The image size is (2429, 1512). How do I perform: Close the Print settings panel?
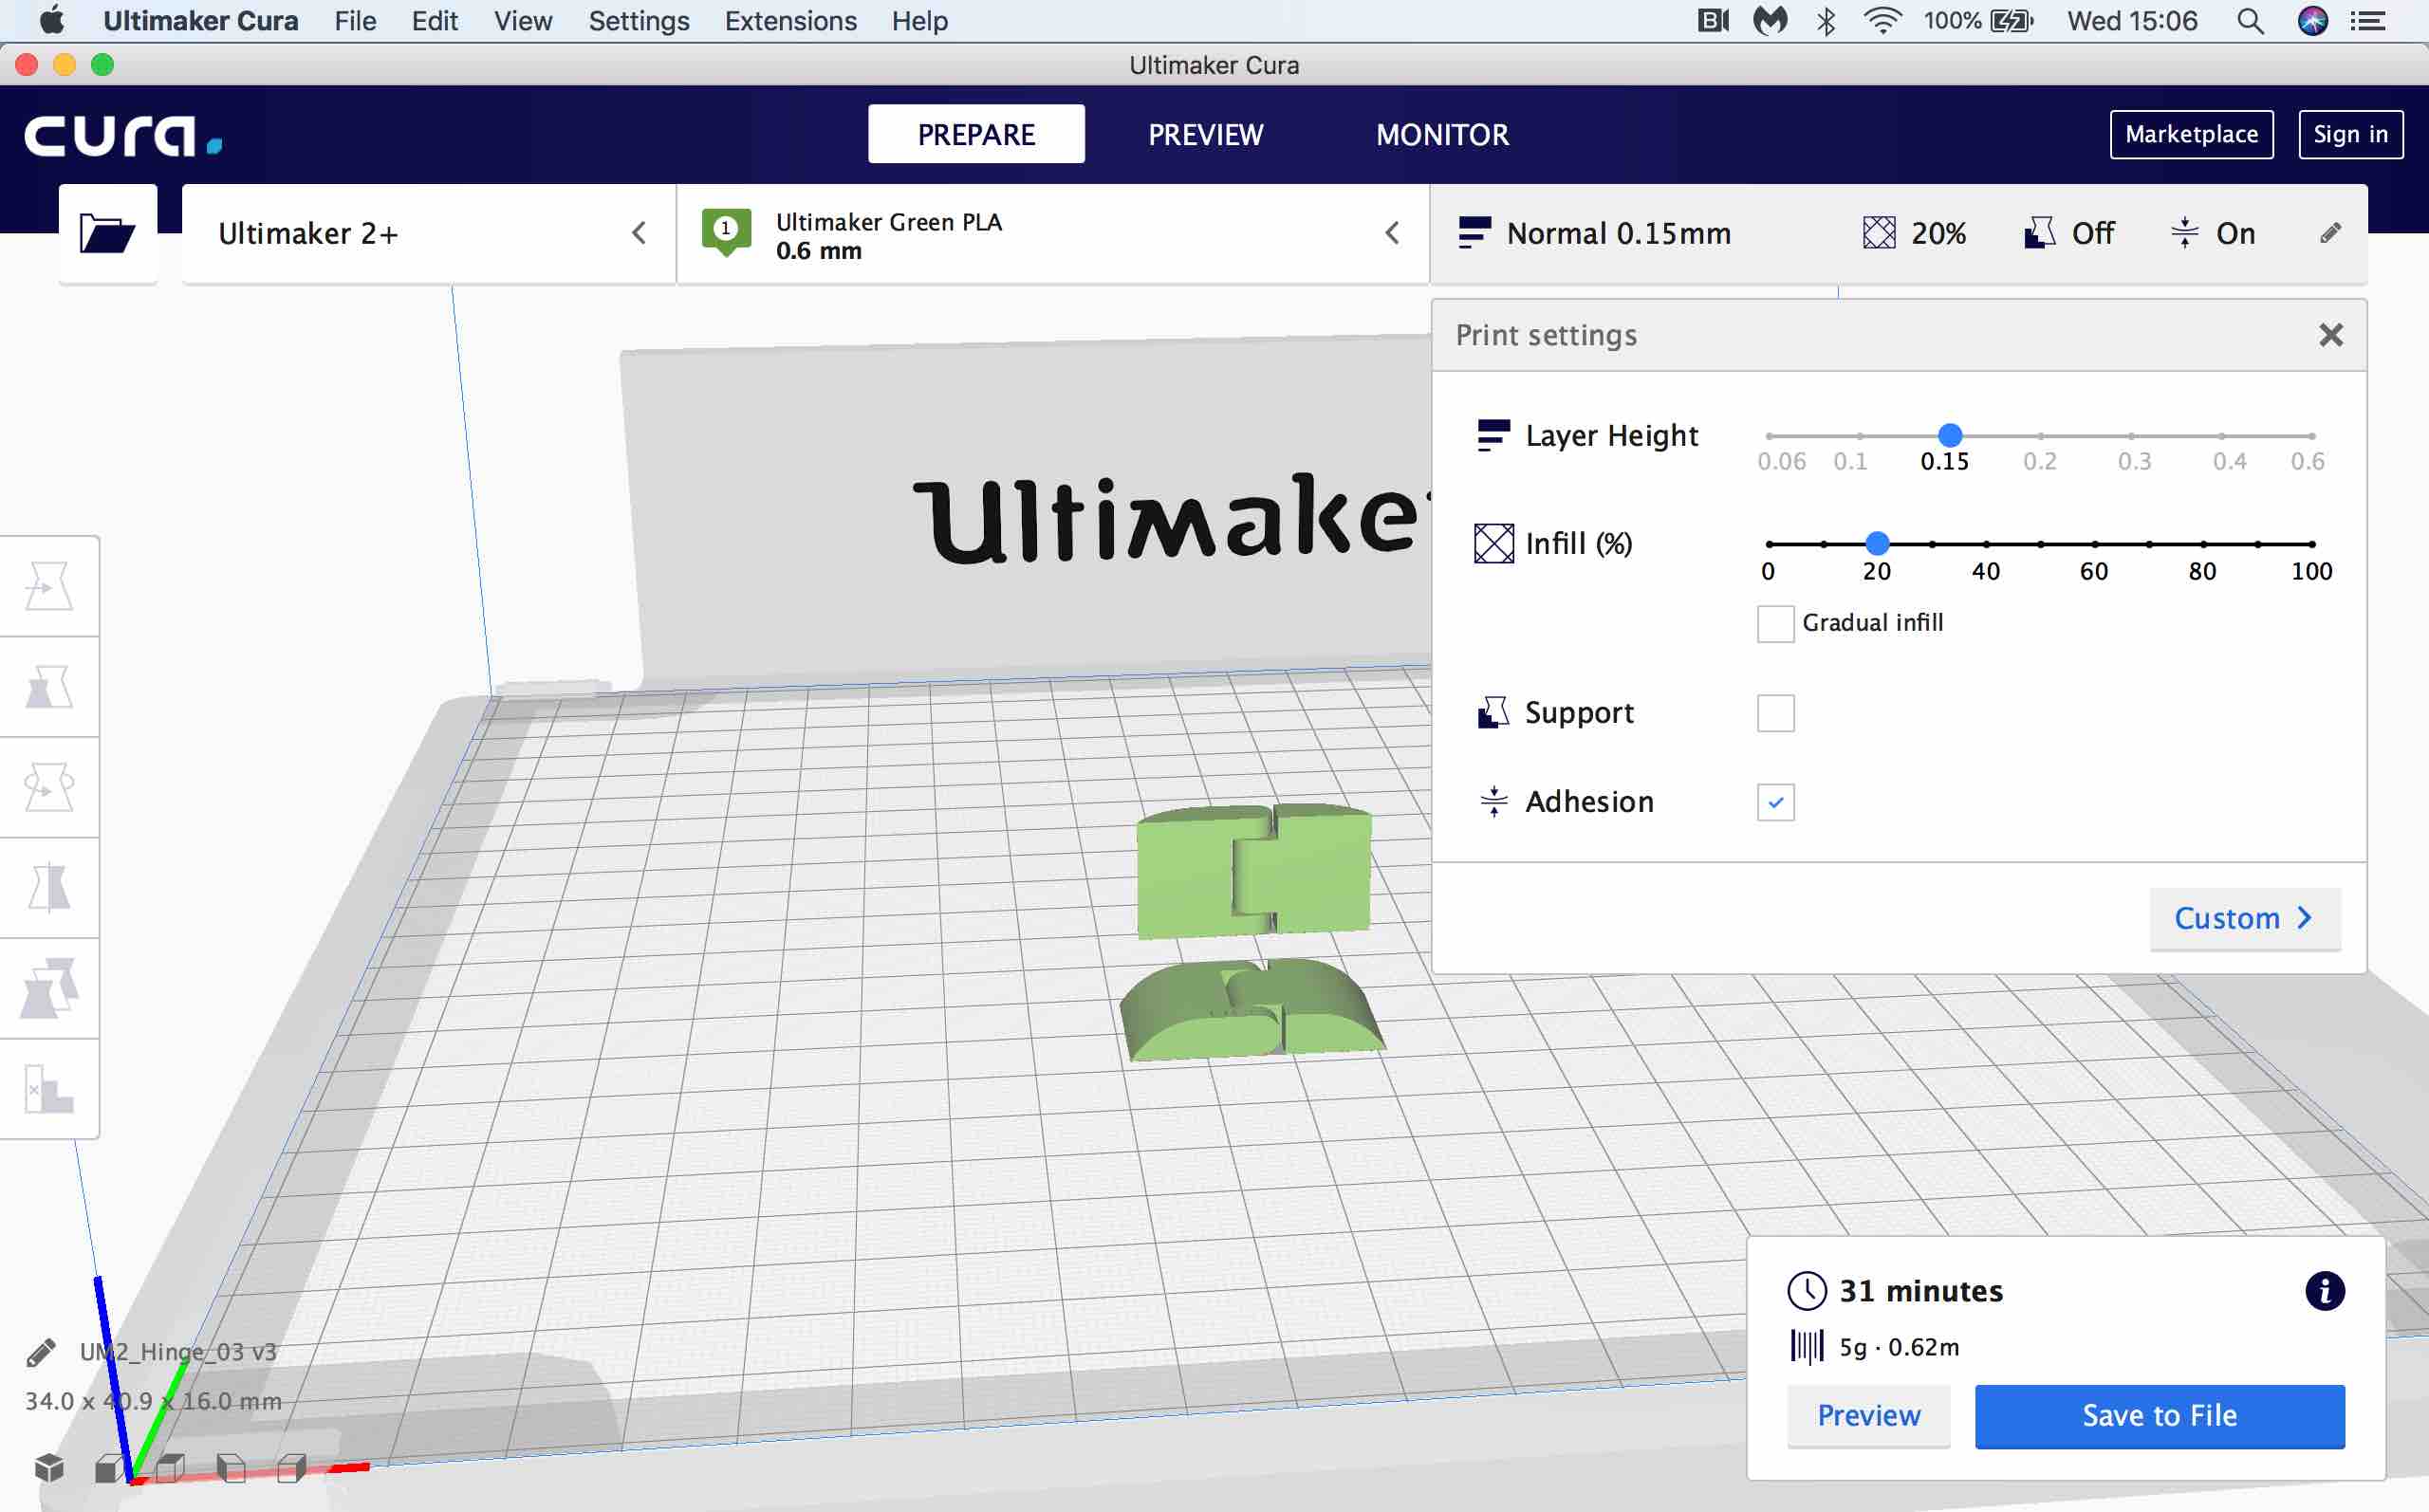[2330, 335]
